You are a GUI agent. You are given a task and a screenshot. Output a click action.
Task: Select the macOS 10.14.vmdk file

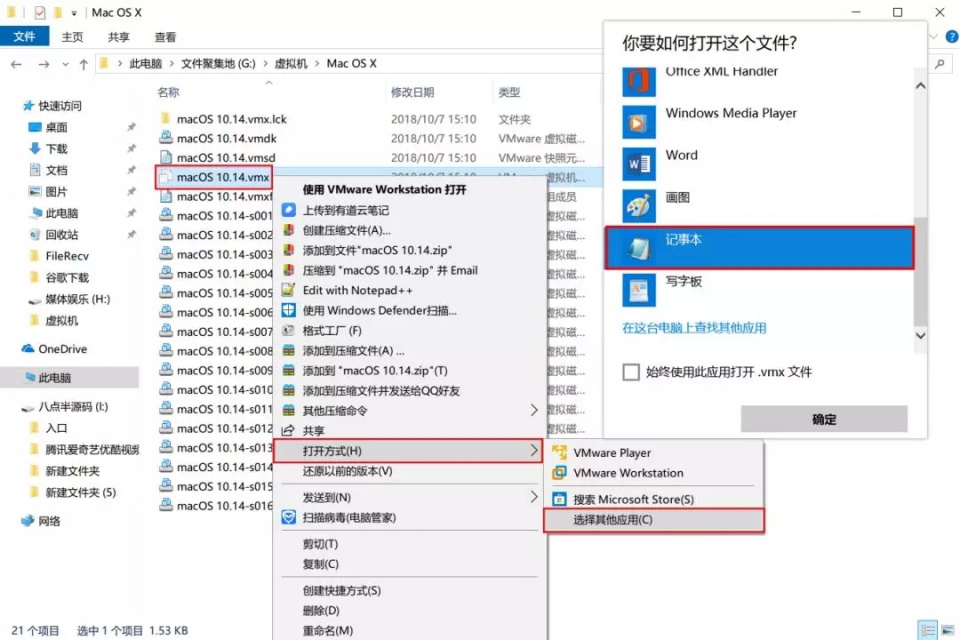(x=227, y=138)
